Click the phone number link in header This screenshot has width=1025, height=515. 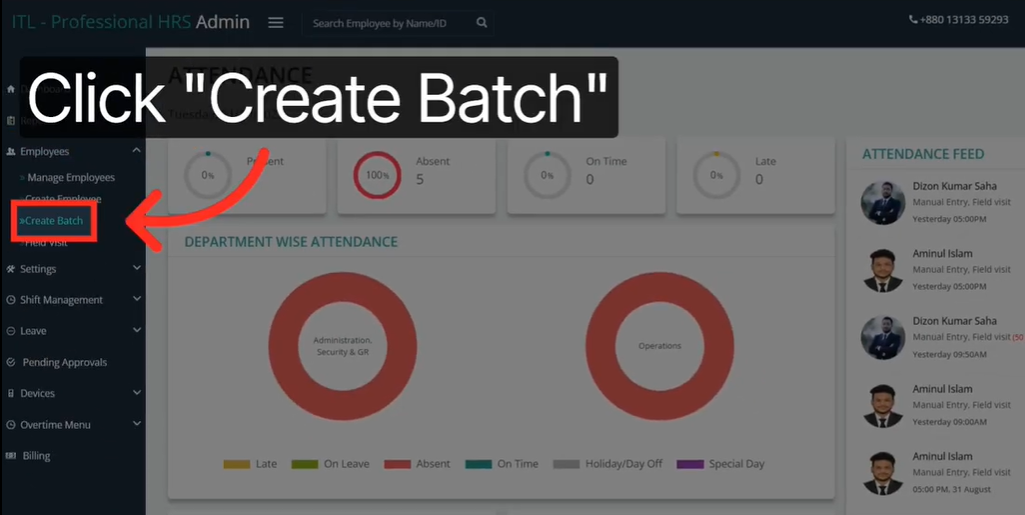point(958,20)
